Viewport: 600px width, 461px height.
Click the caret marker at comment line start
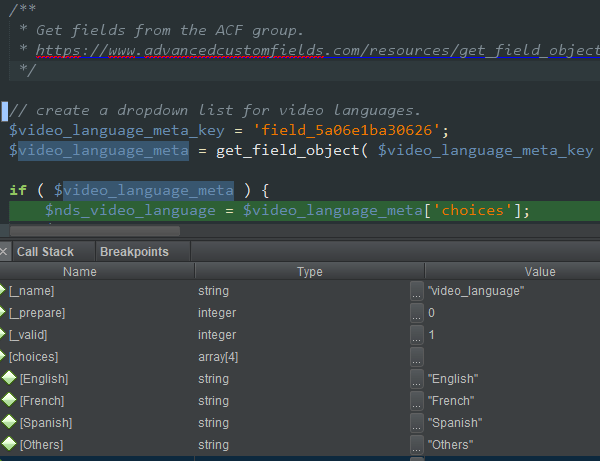click(x=5, y=111)
